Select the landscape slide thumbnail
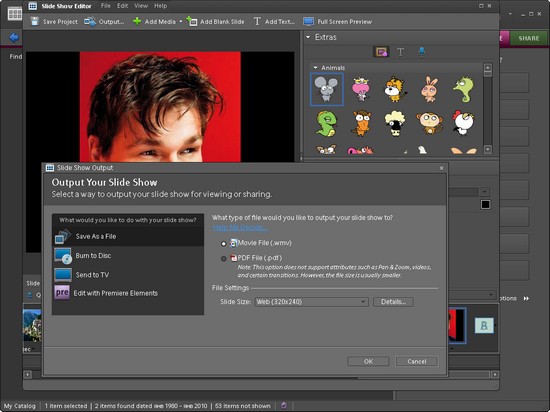 [x=32, y=325]
